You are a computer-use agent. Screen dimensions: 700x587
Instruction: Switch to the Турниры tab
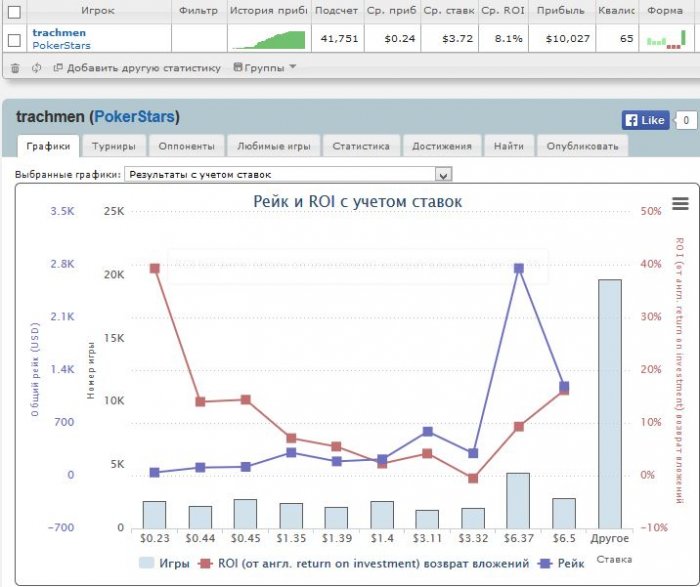click(x=114, y=146)
